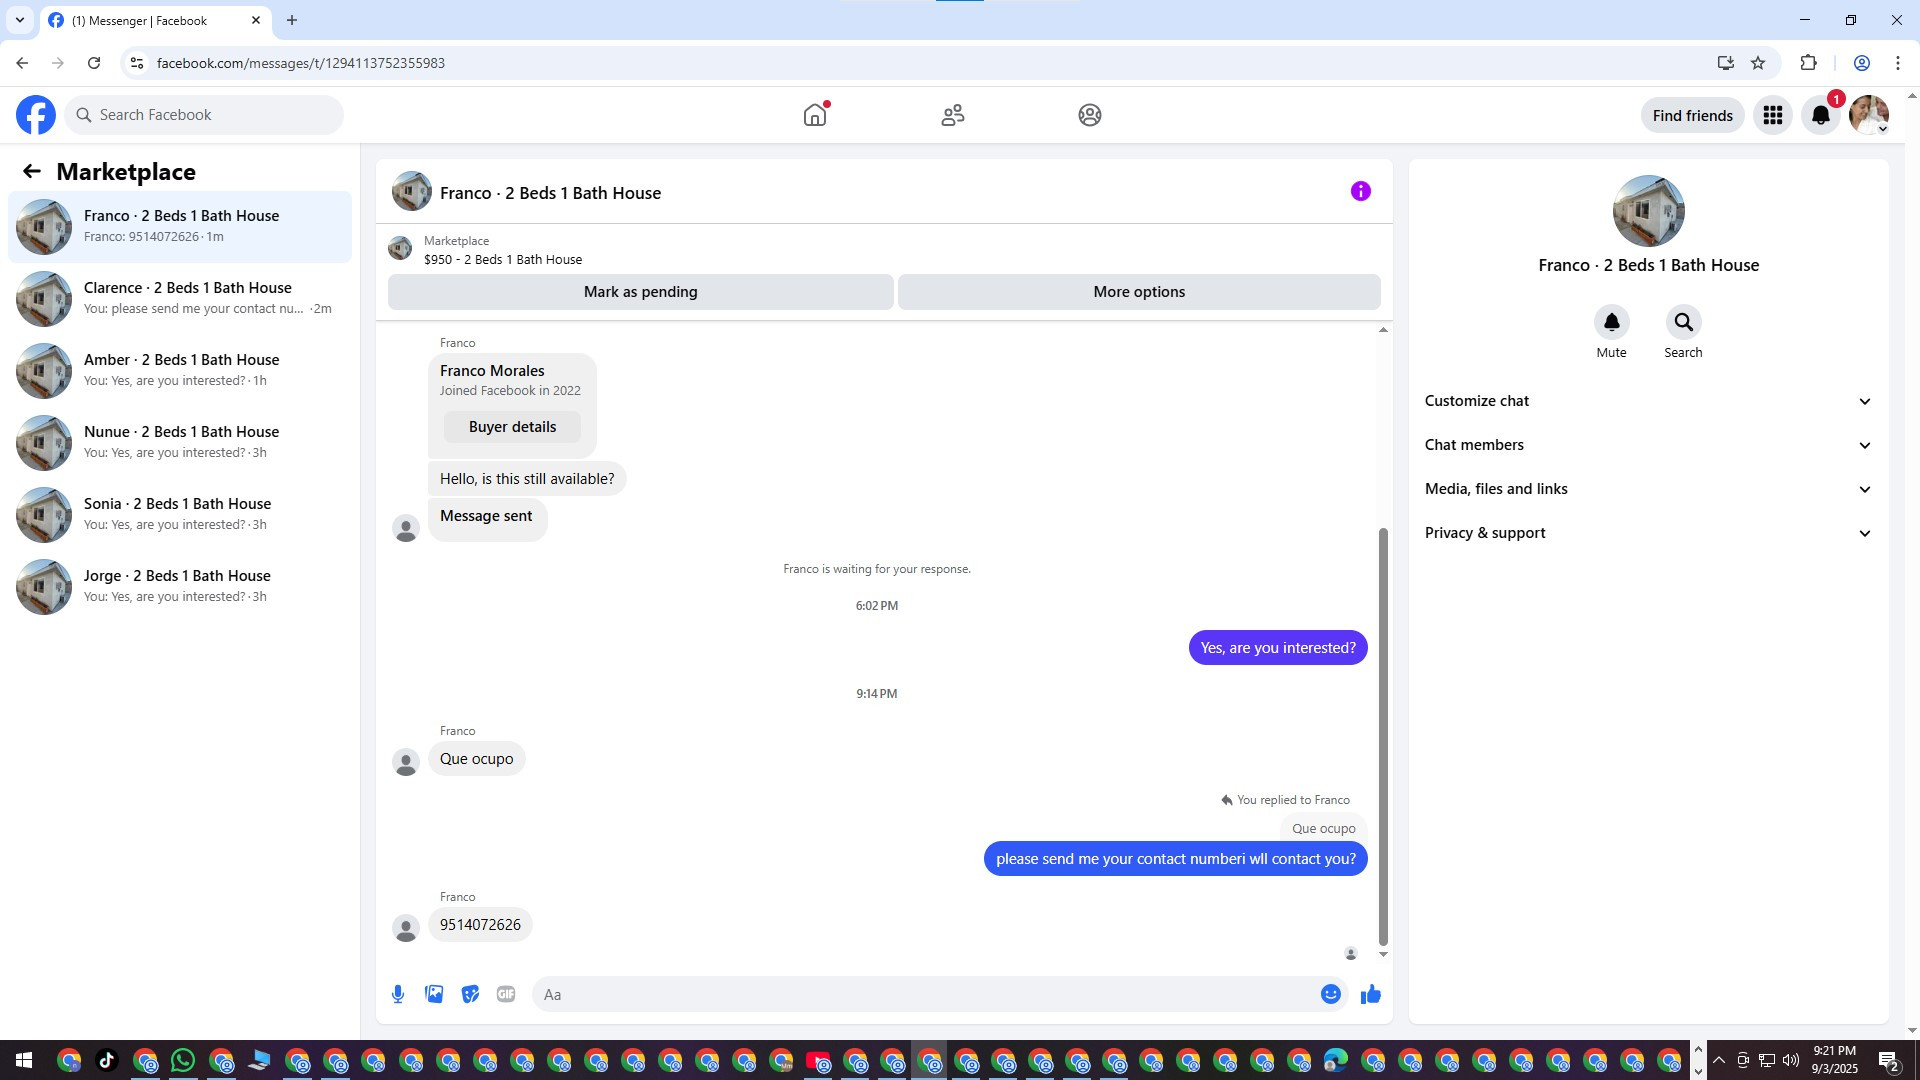1920x1080 pixels.
Task: Choose a GIF icon
Action: point(506,994)
